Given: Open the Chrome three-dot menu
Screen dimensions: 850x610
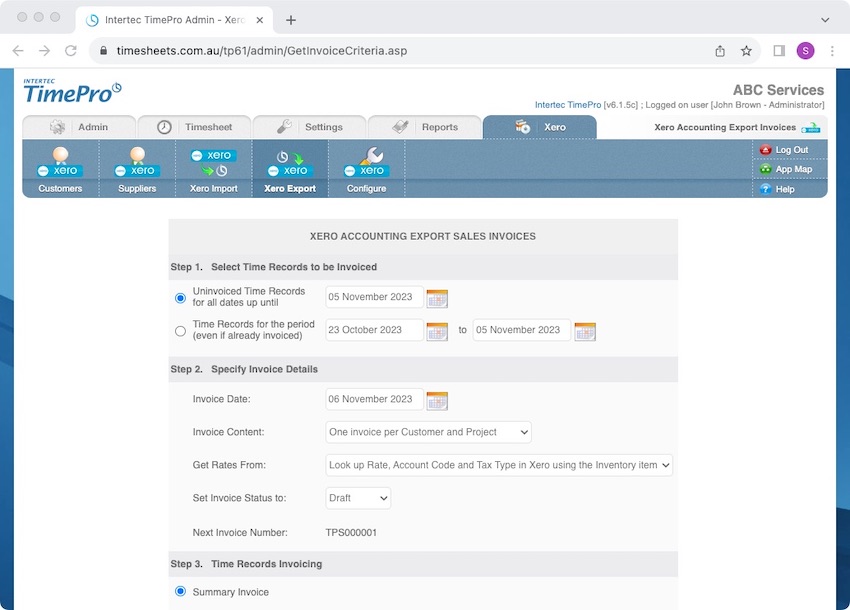Looking at the screenshot, I should pos(832,51).
